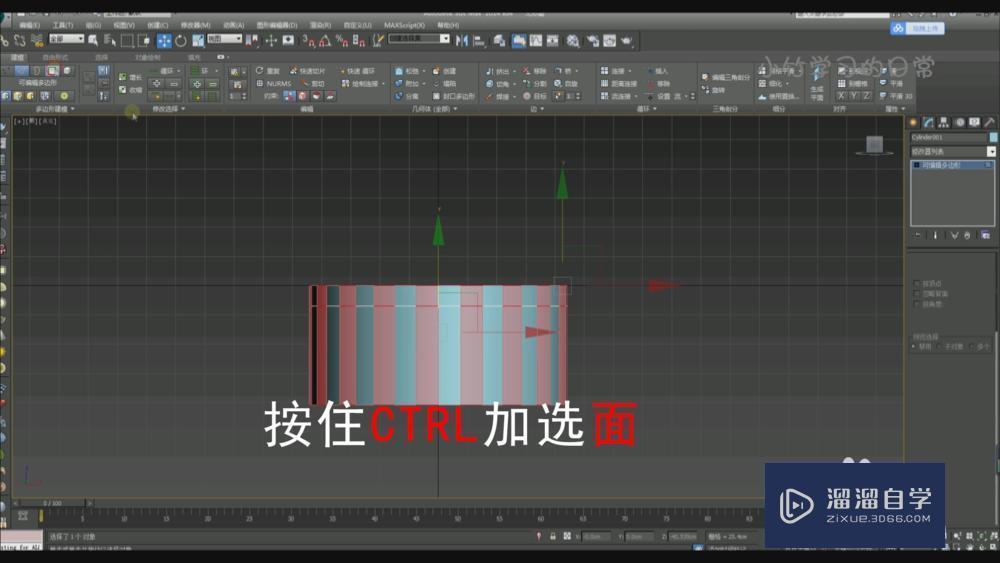
Task: Click the ViewCube in the viewport
Action: (874, 145)
